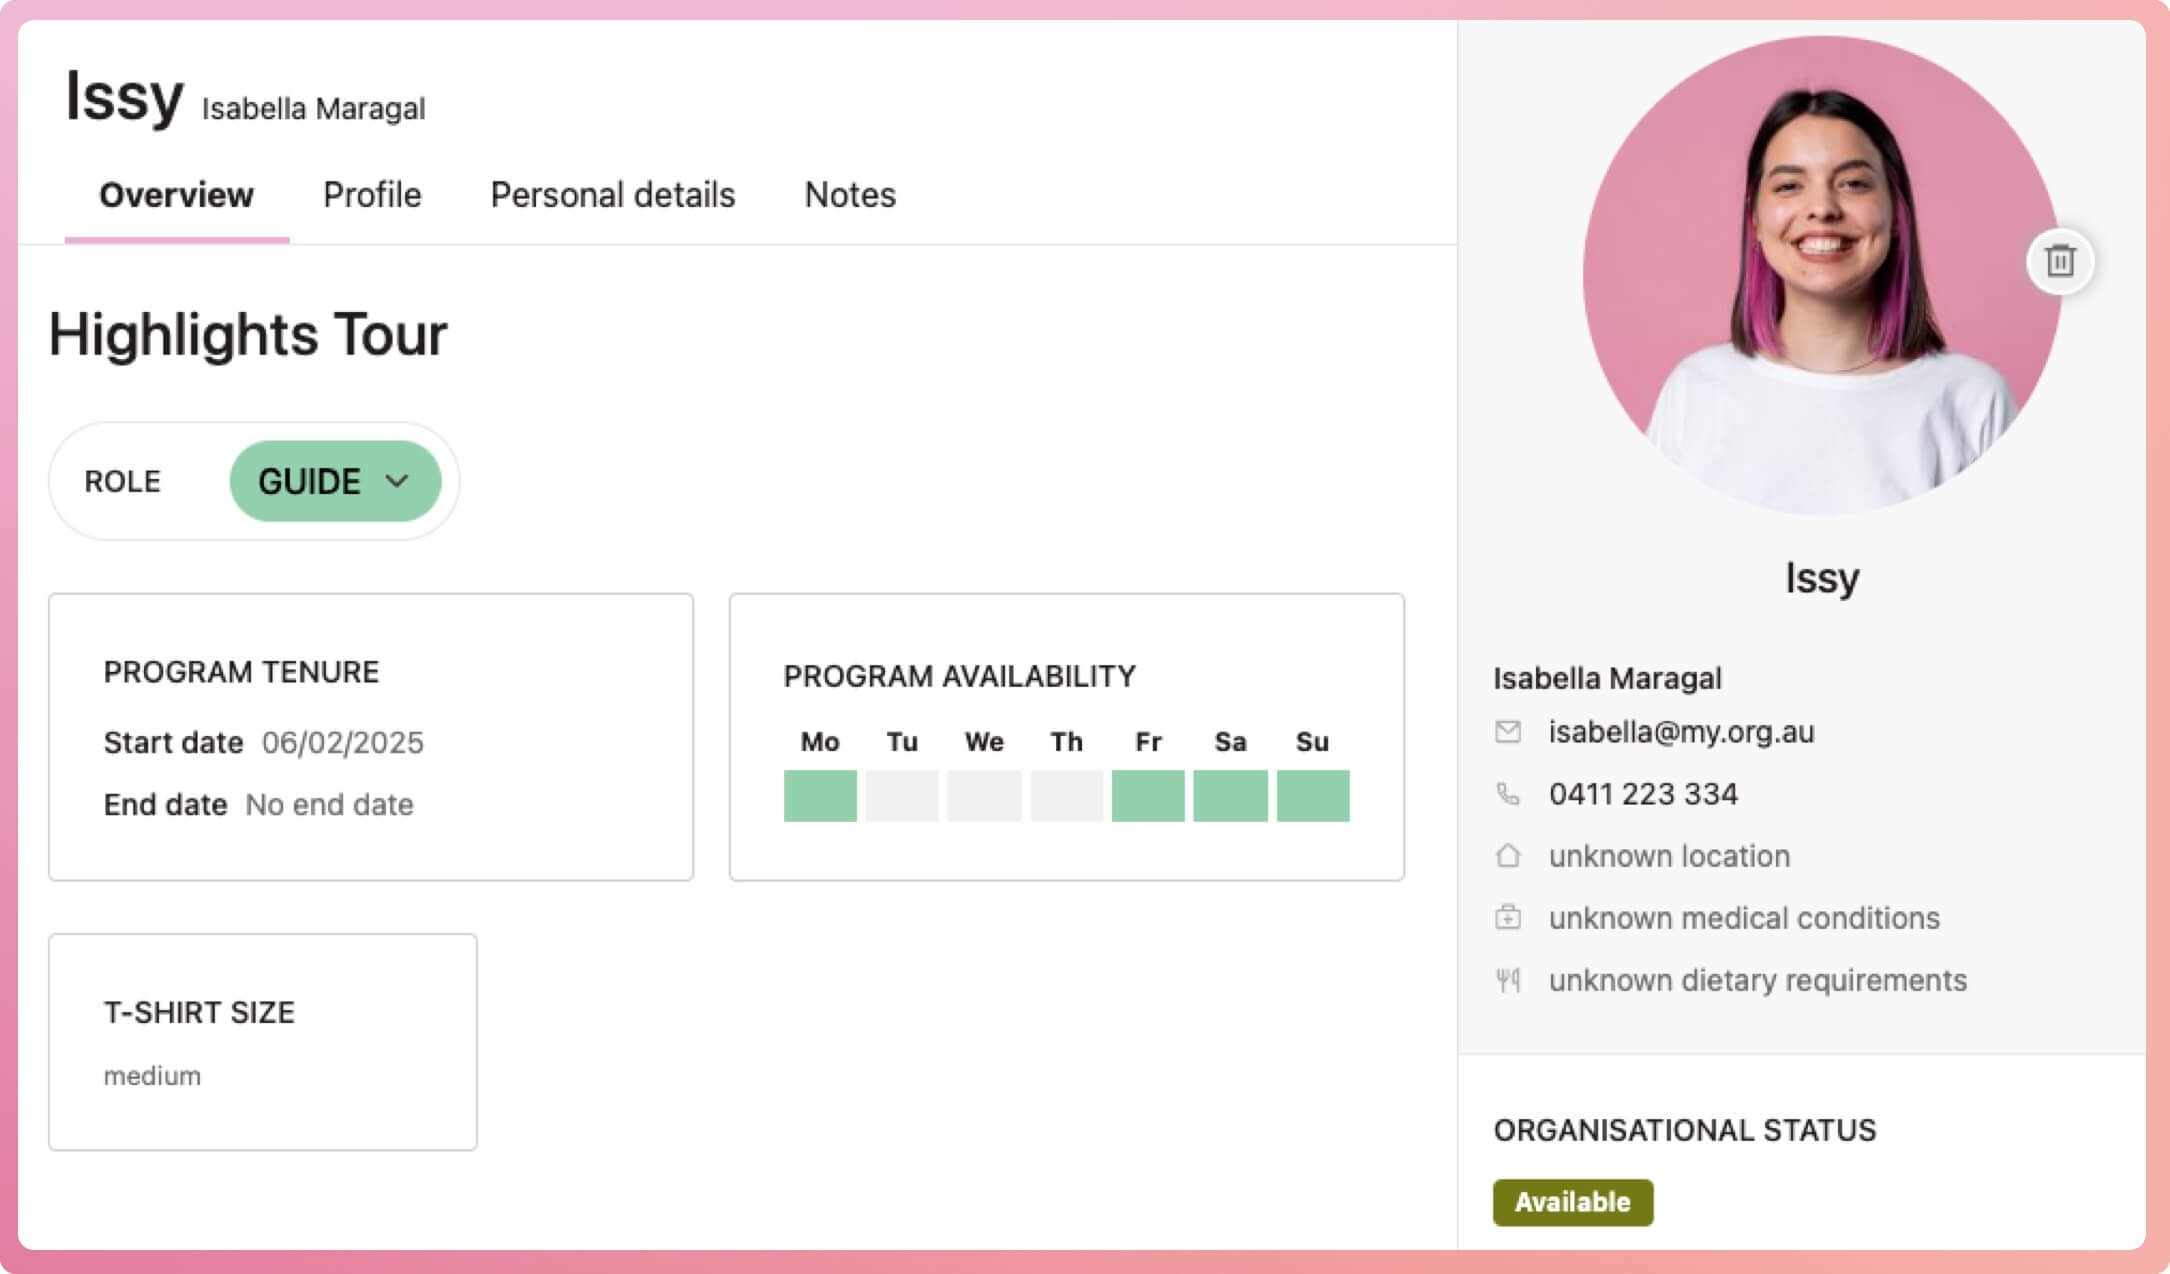Image resolution: width=2170 pixels, height=1274 pixels.
Task: Go to the Notes tab
Action: click(x=850, y=195)
